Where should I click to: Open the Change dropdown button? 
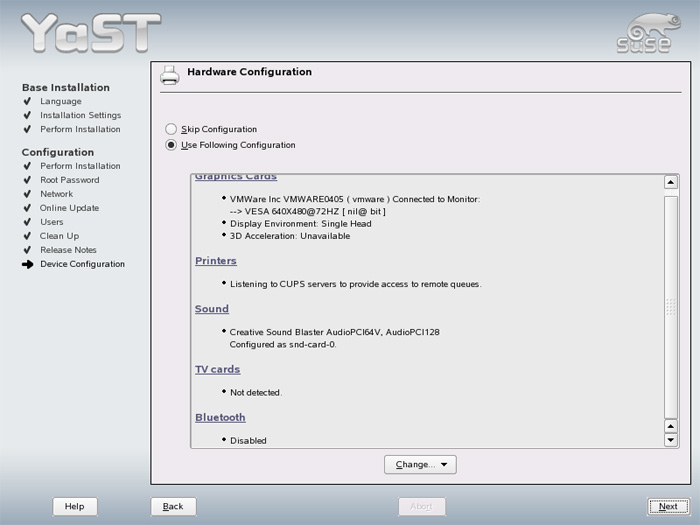pos(420,465)
